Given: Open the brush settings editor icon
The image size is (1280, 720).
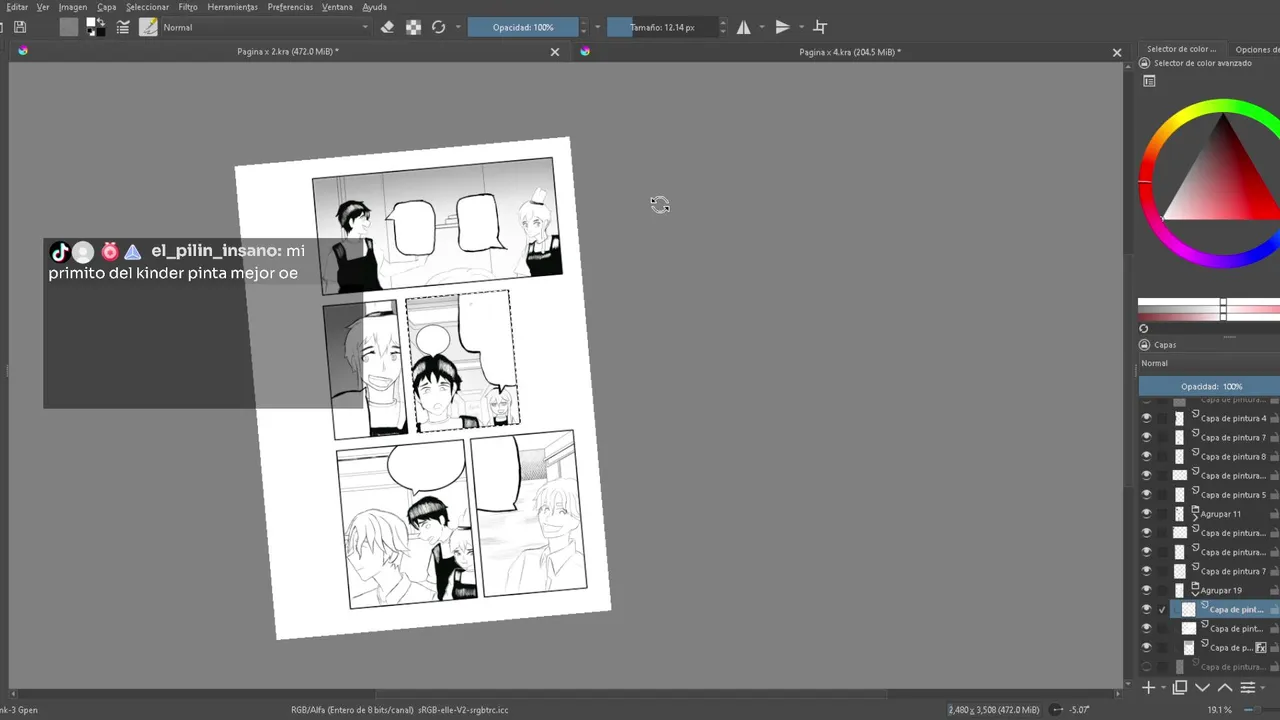Looking at the screenshot, I should 123,27.
